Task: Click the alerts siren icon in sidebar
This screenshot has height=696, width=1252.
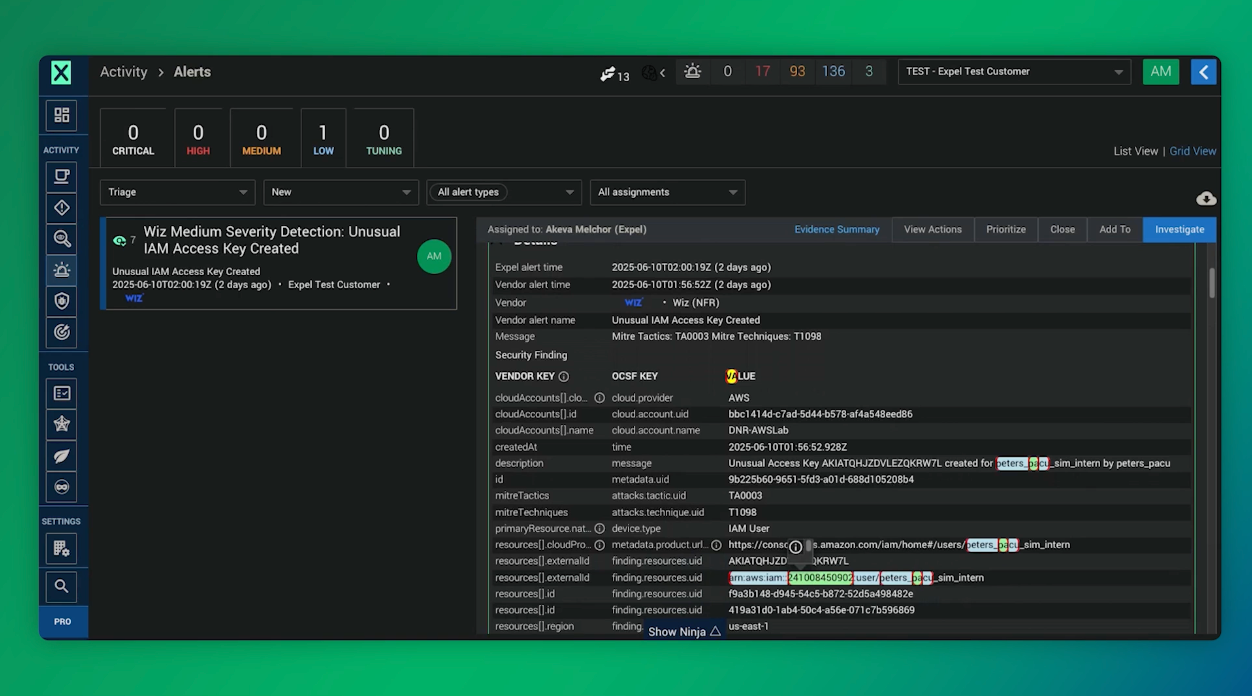Action: pos(61,270)
